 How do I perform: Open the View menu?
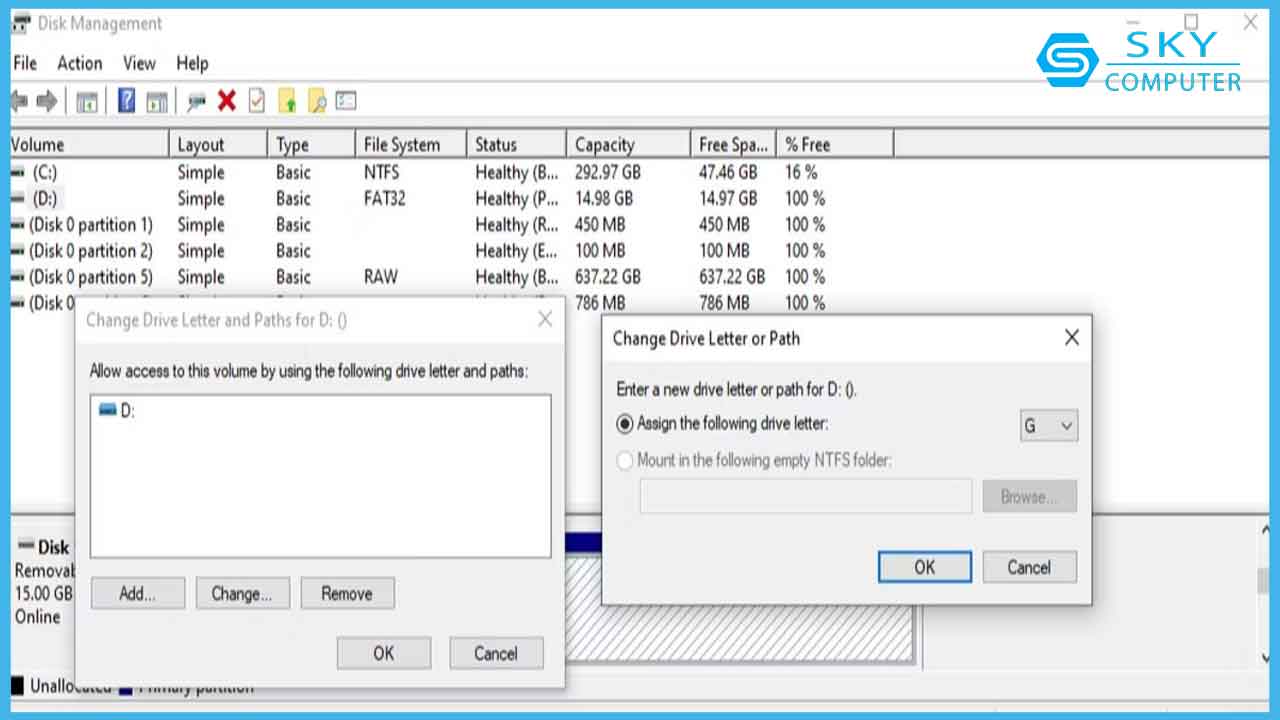click(x=139, y=63)
